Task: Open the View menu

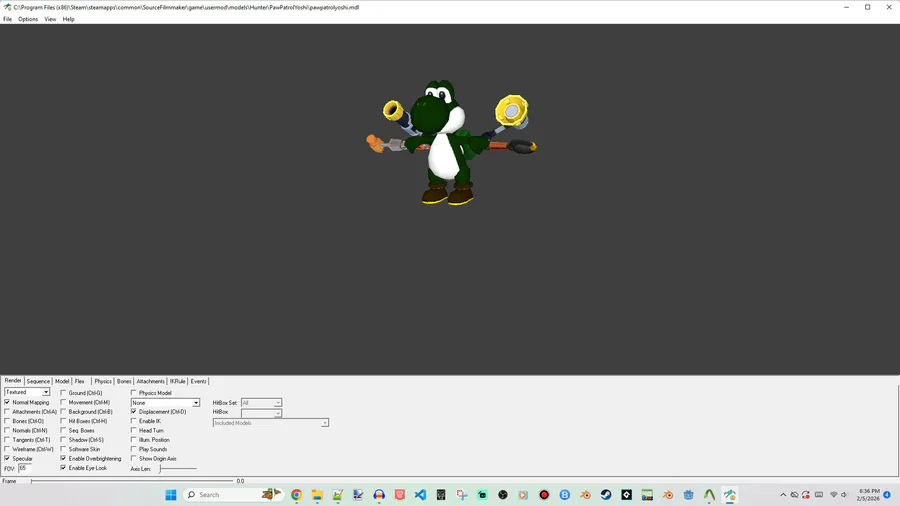Action: click(50, 19)
